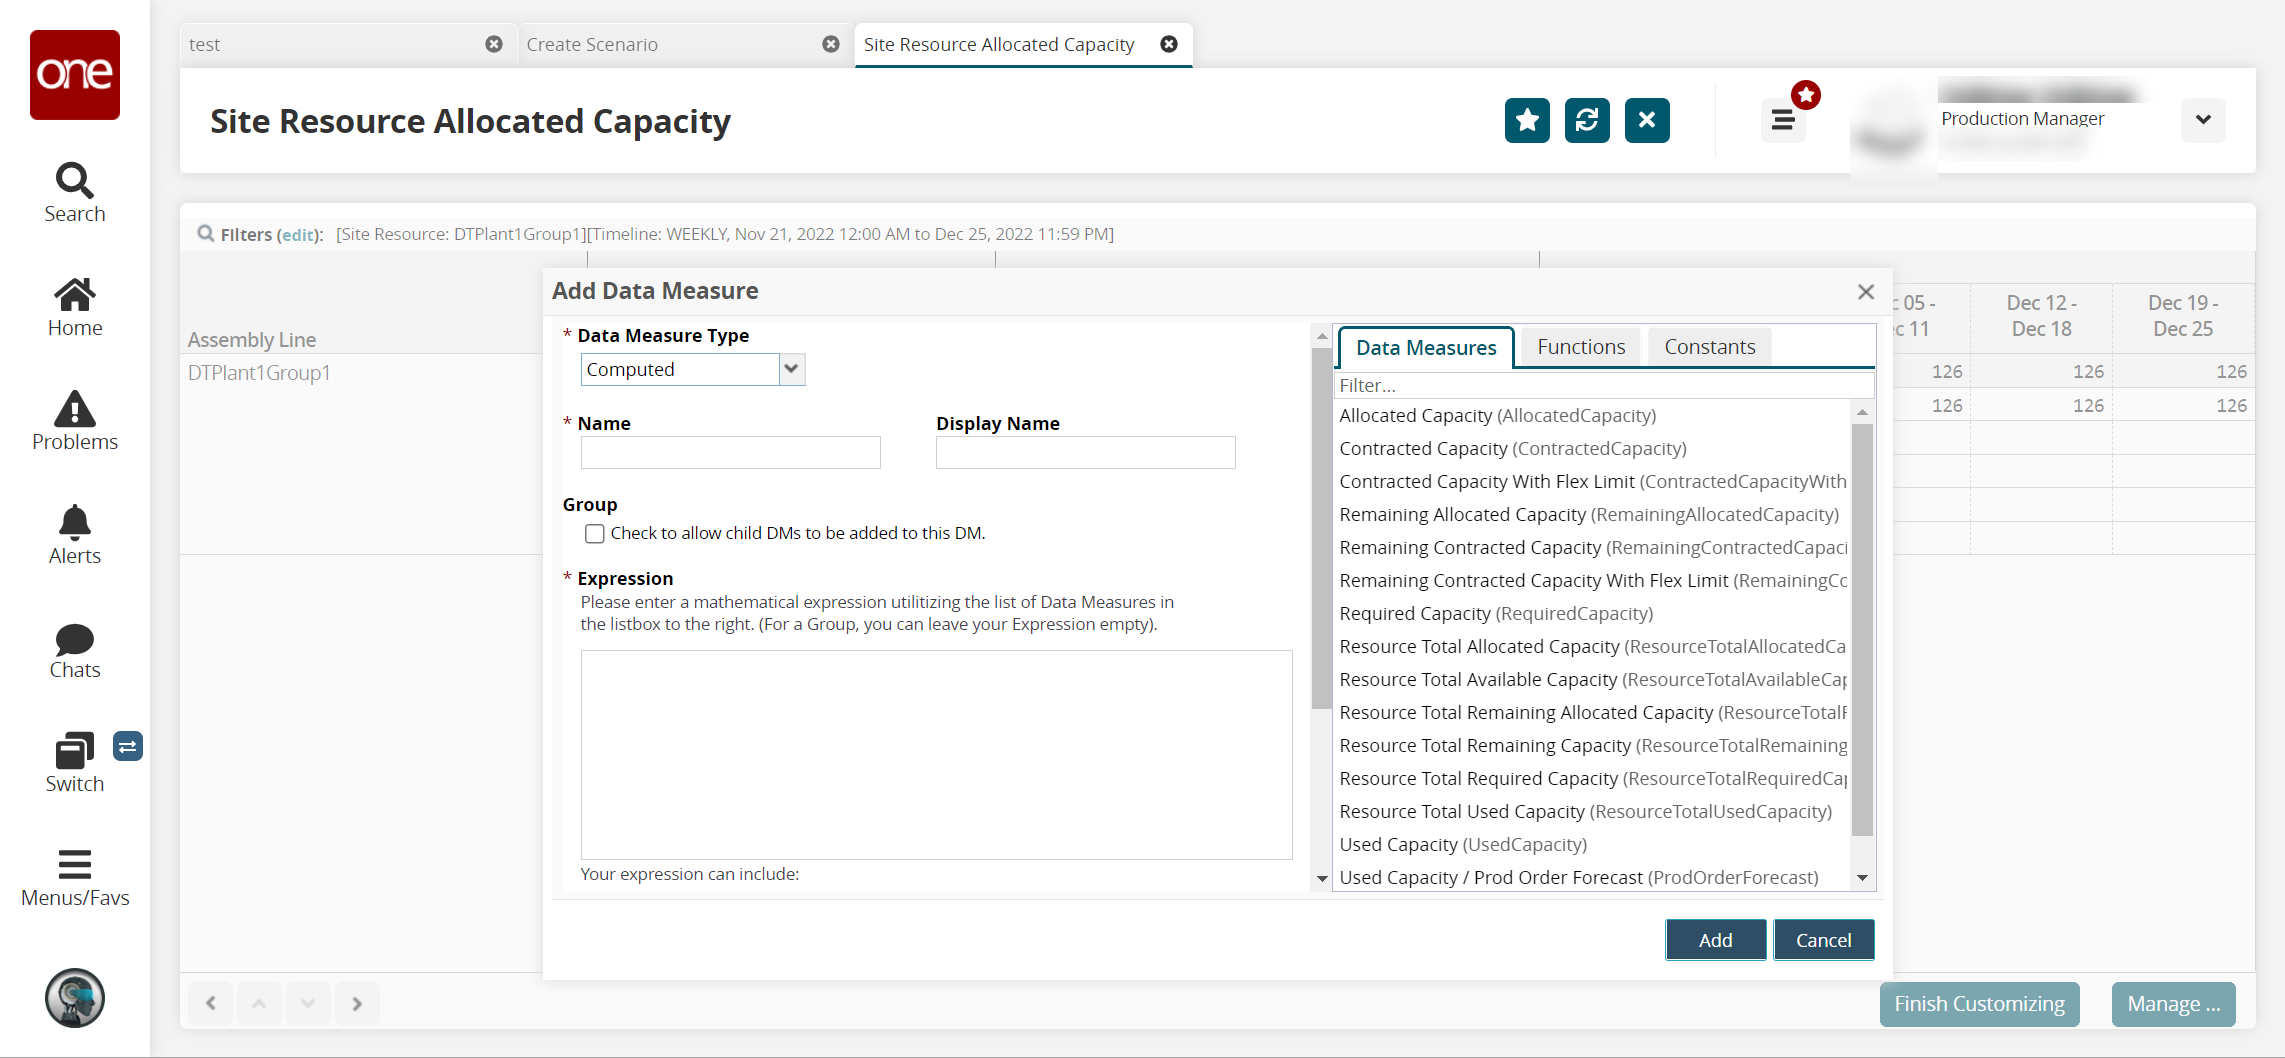Click the Name input field
This screenshot has width=2285, height=1058.
point(730,453)
